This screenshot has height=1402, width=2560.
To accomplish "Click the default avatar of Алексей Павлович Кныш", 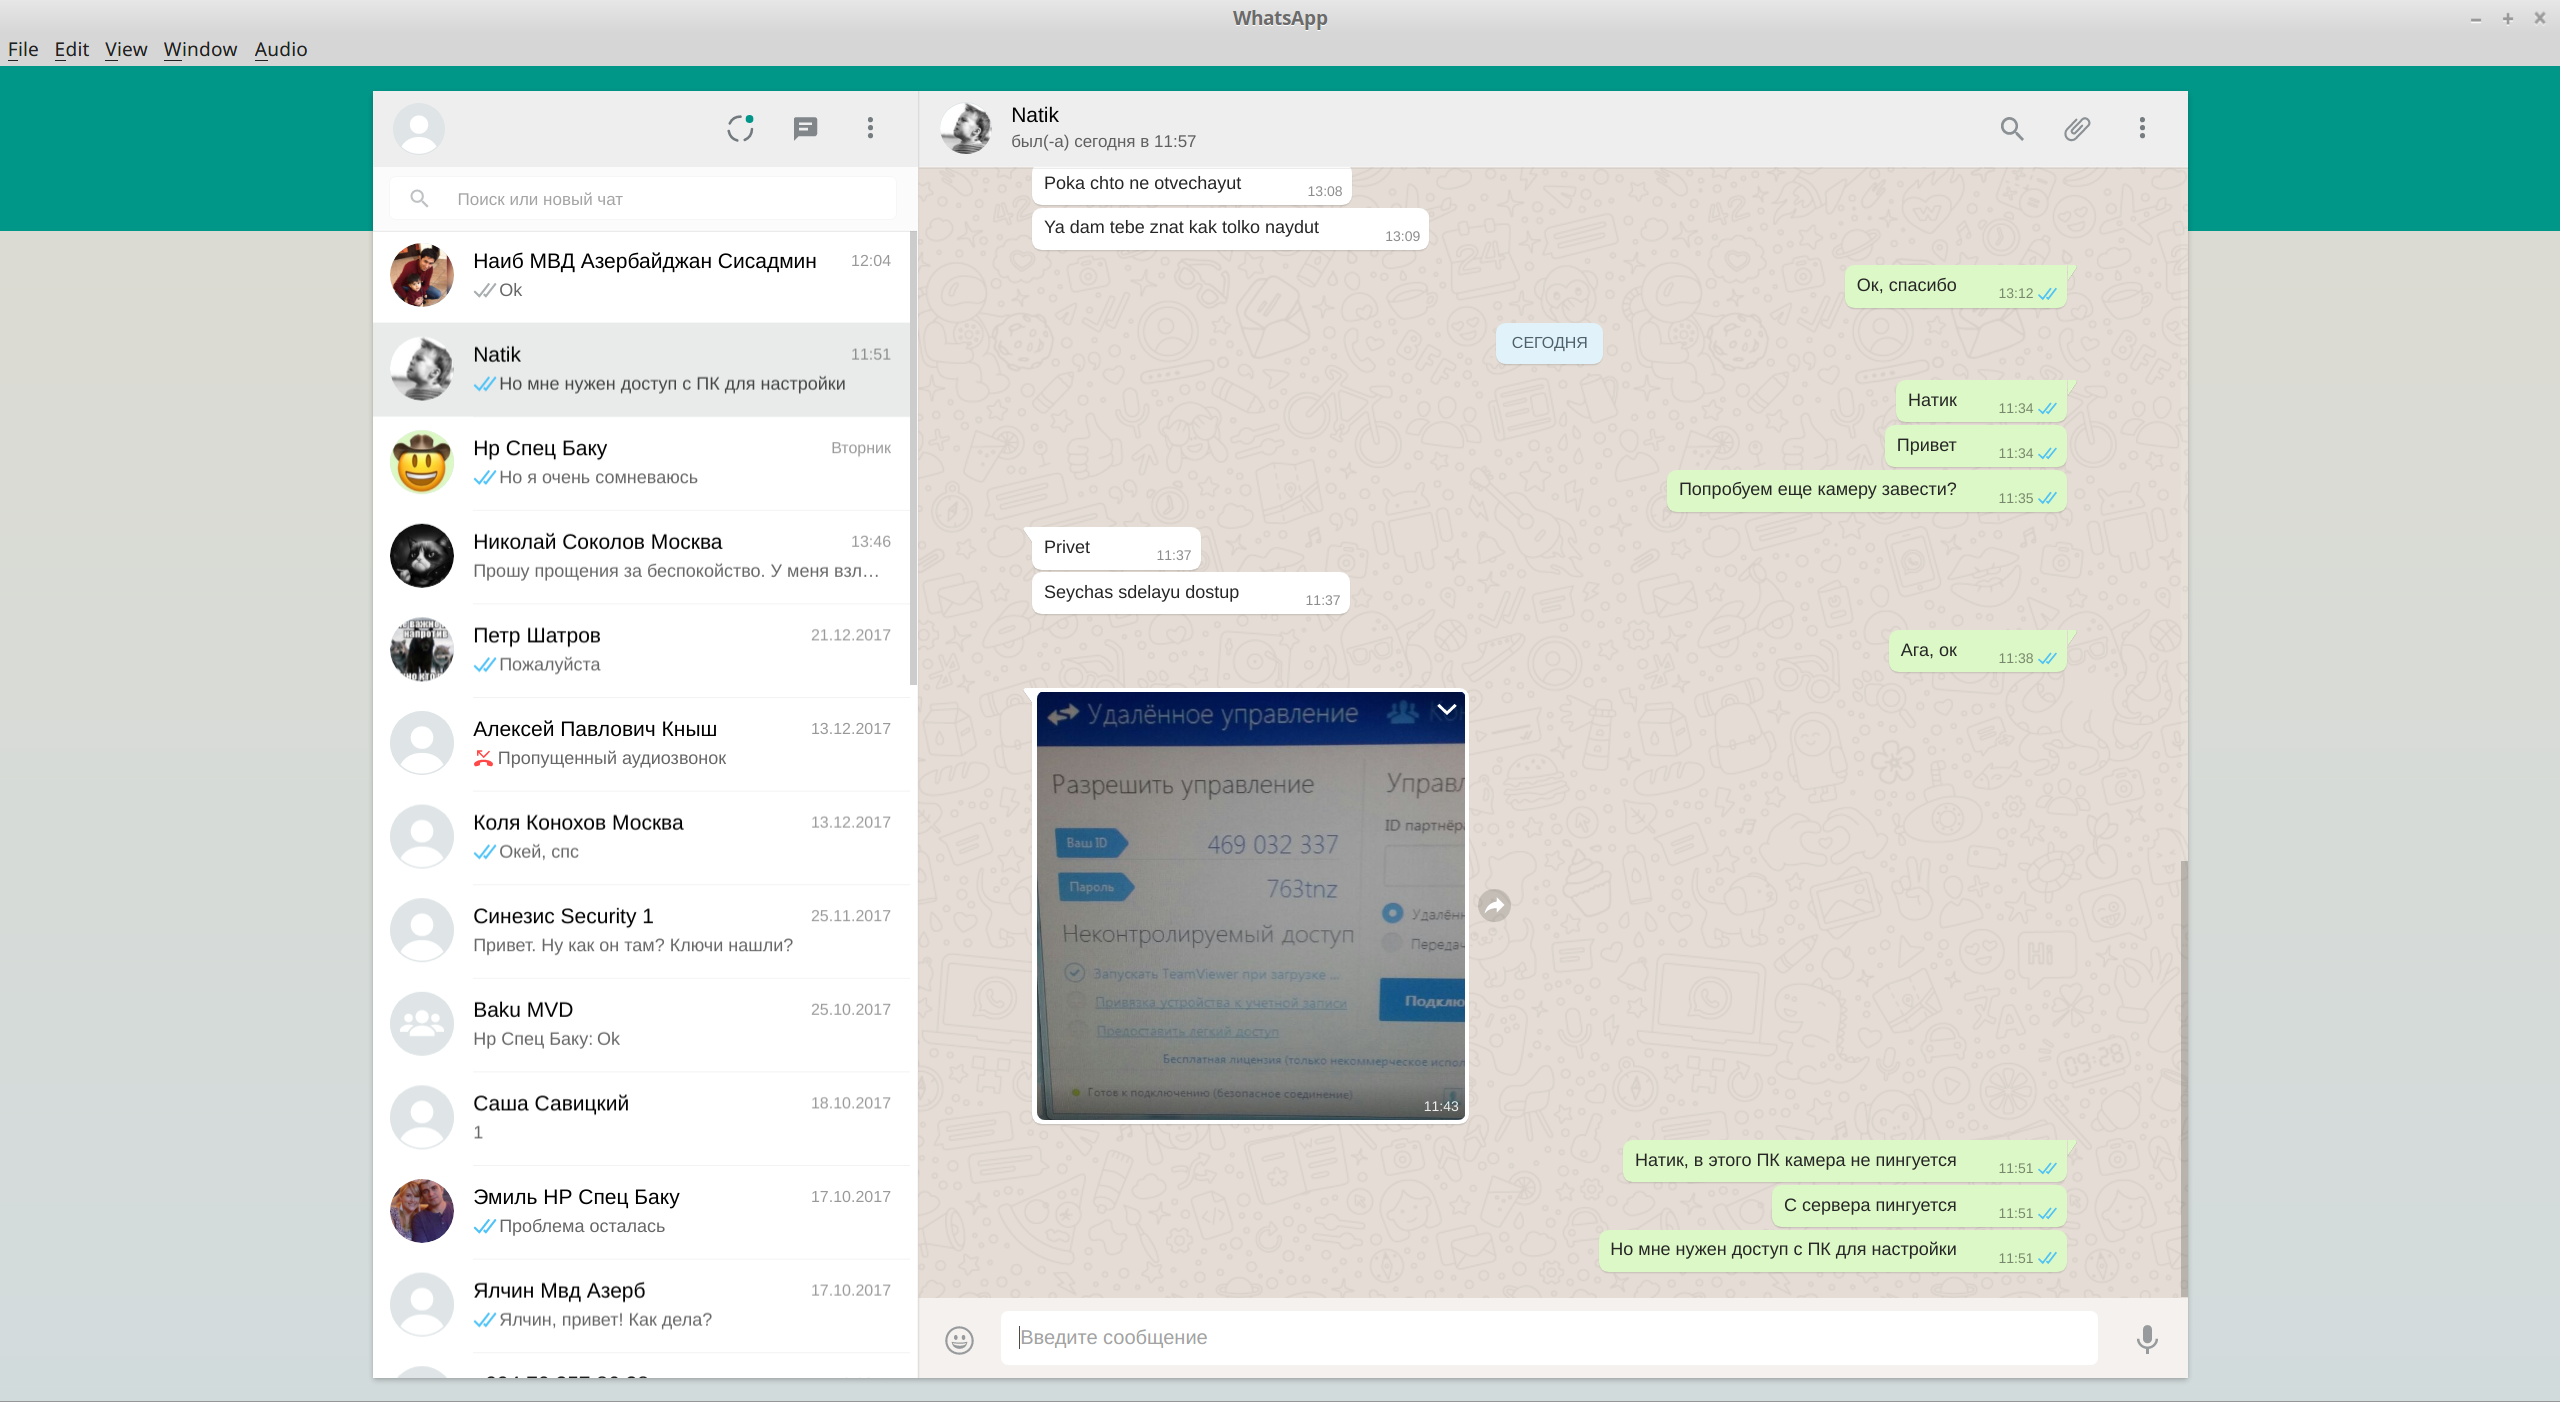I will [422, 743].
